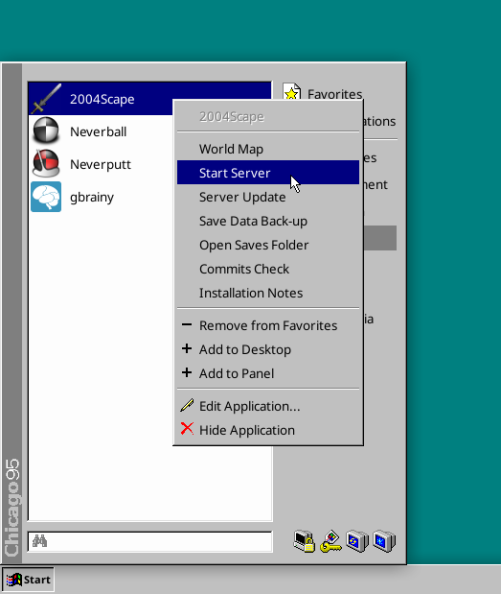Click the log out key icon
This screenshot has height=594, width=501.
click(x=331, y=541)
